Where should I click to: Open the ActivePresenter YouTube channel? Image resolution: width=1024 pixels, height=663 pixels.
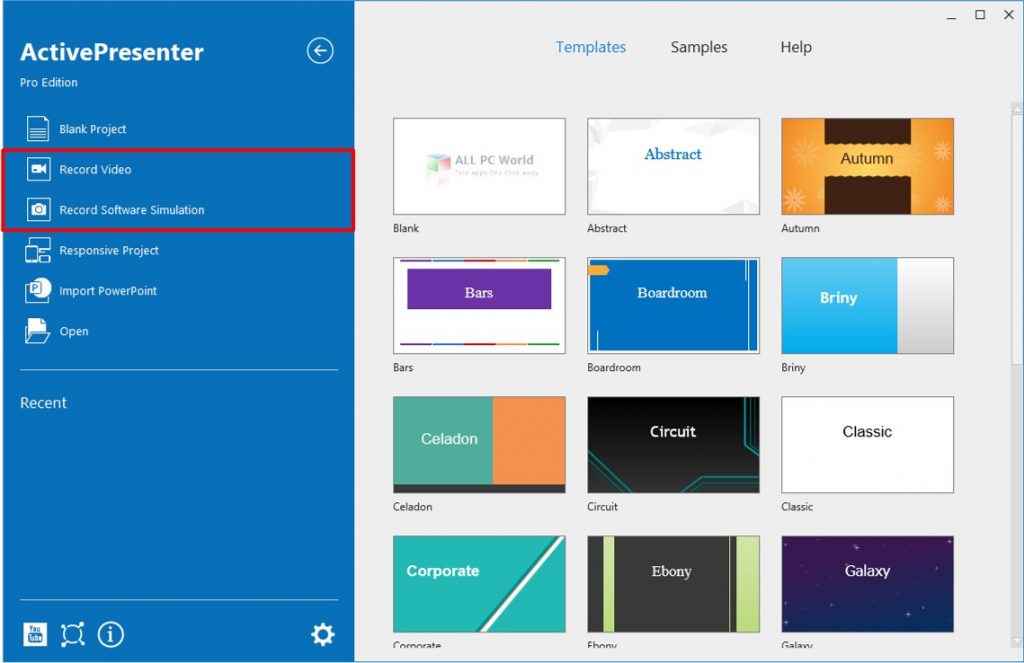click(x=34, y=634)
